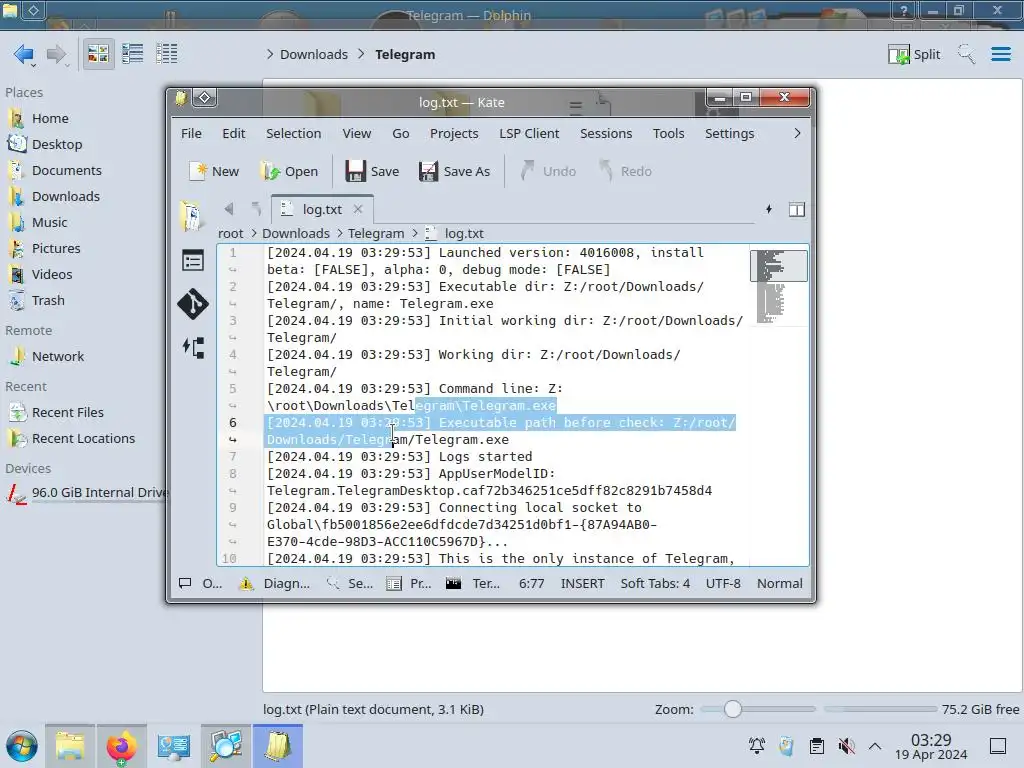Click Downloads in Kate's breadcrumb path
Screen dimensions: 1024x768
tap(296, 233)
